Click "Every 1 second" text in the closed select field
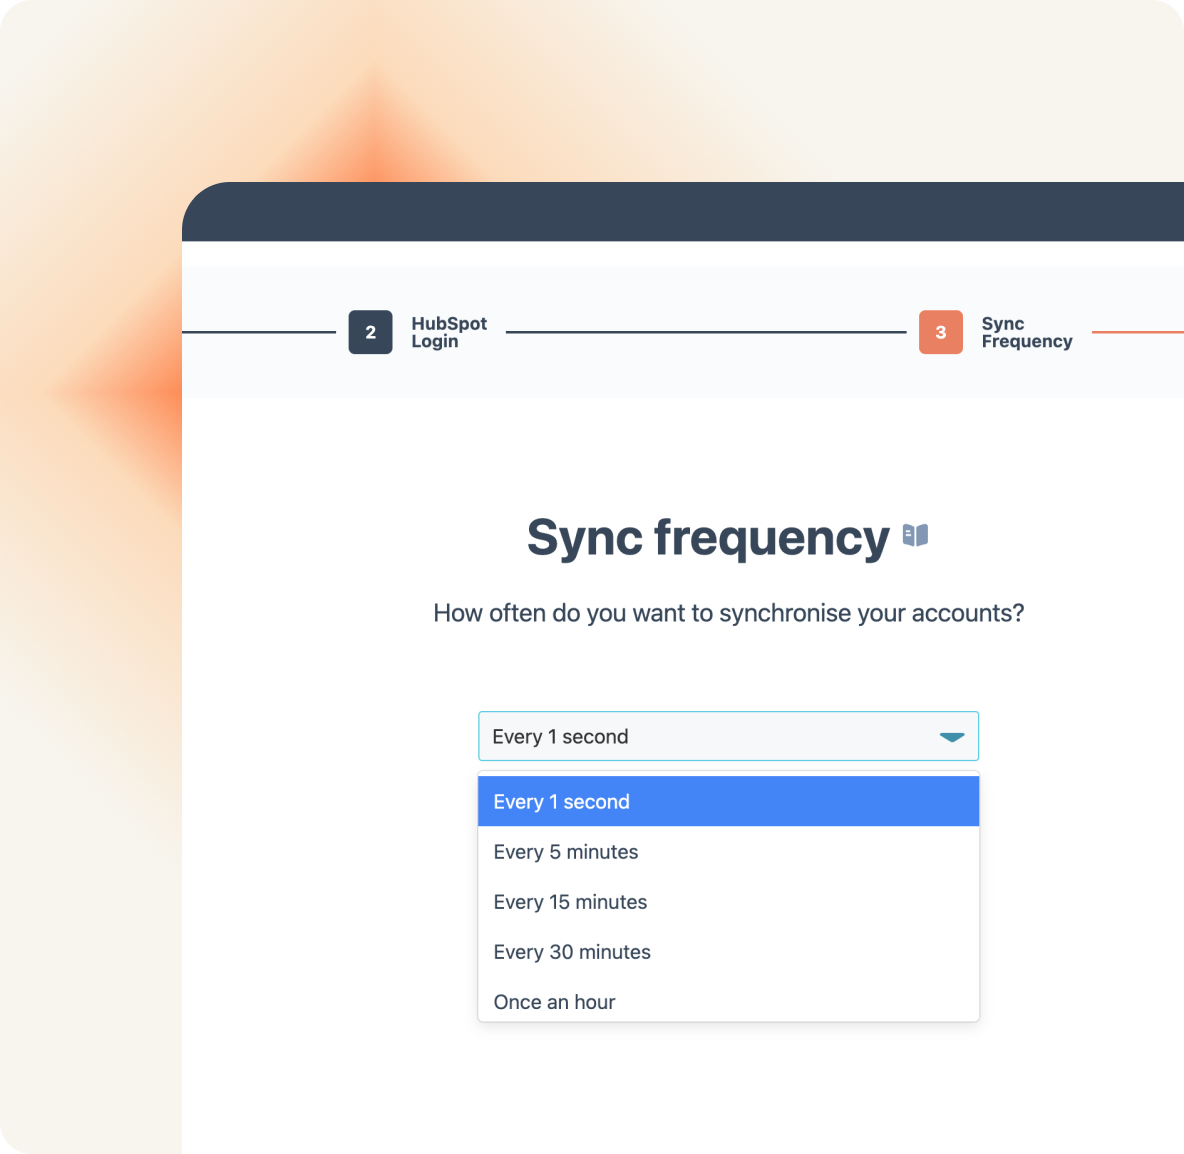 tap(560, 737)
